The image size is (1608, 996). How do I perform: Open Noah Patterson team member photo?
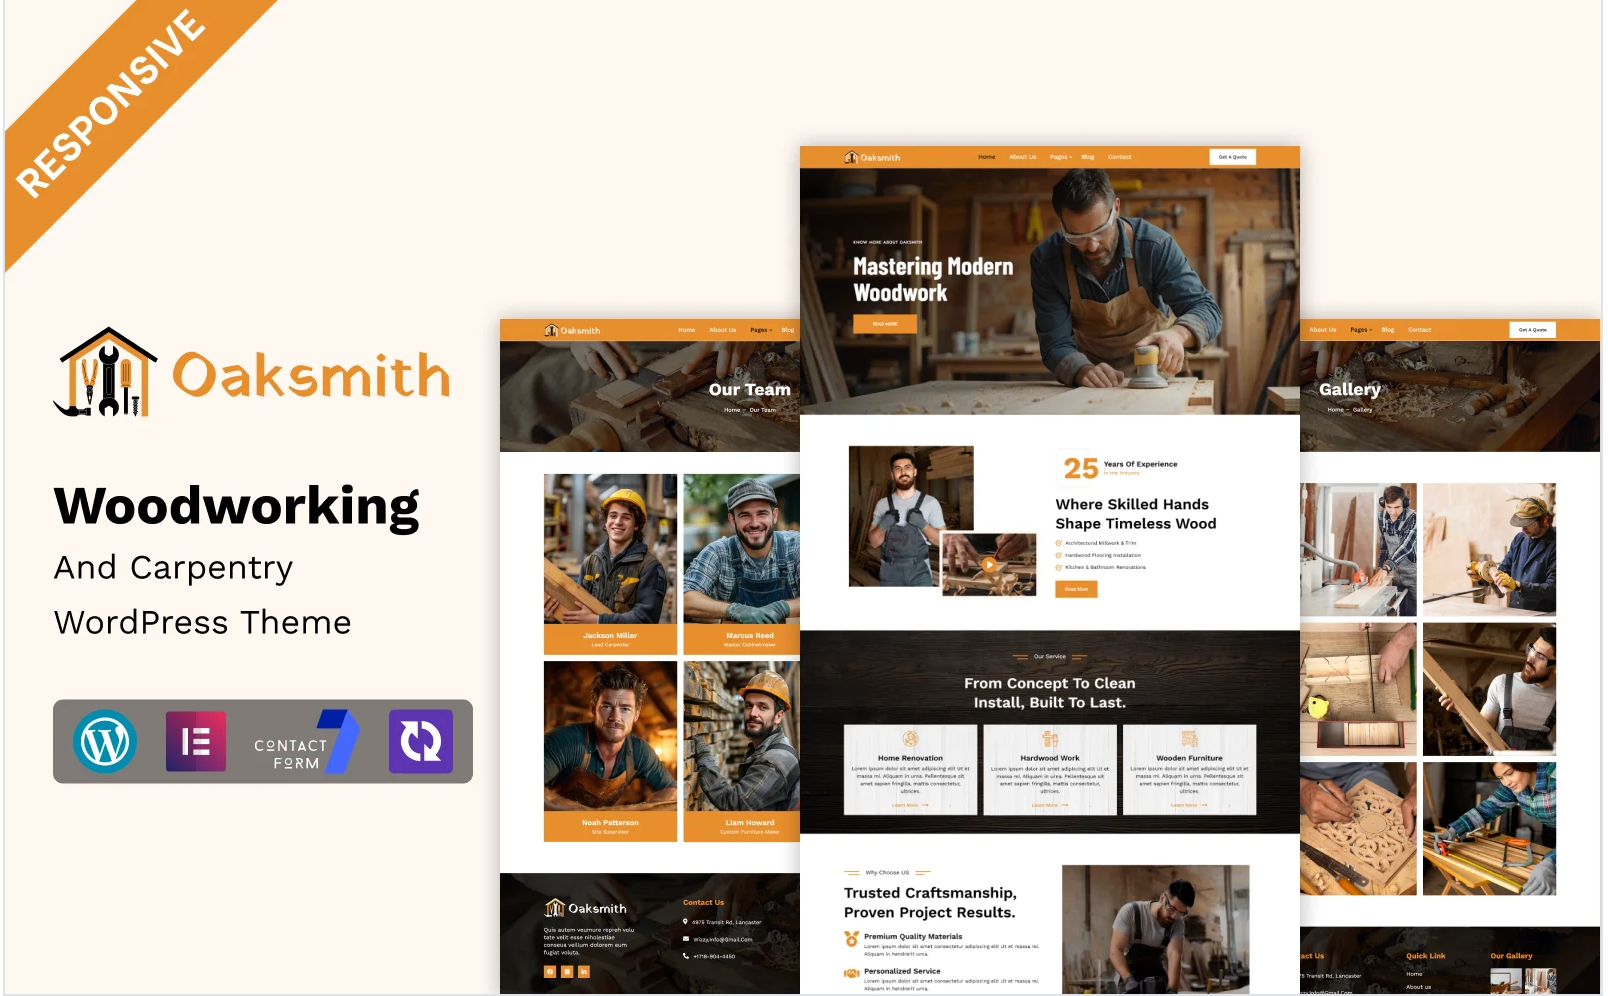click(x=610, y=736)
